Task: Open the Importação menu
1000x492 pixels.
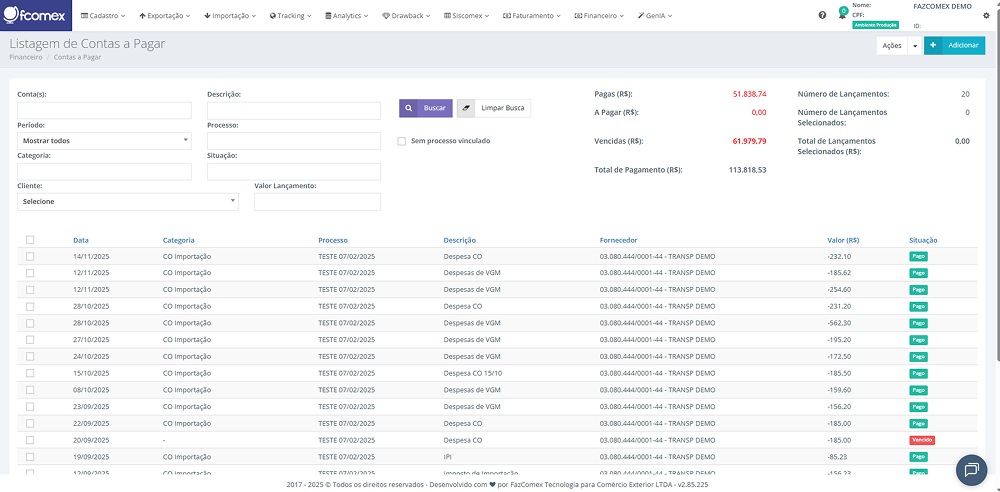Action: [230, 16]
